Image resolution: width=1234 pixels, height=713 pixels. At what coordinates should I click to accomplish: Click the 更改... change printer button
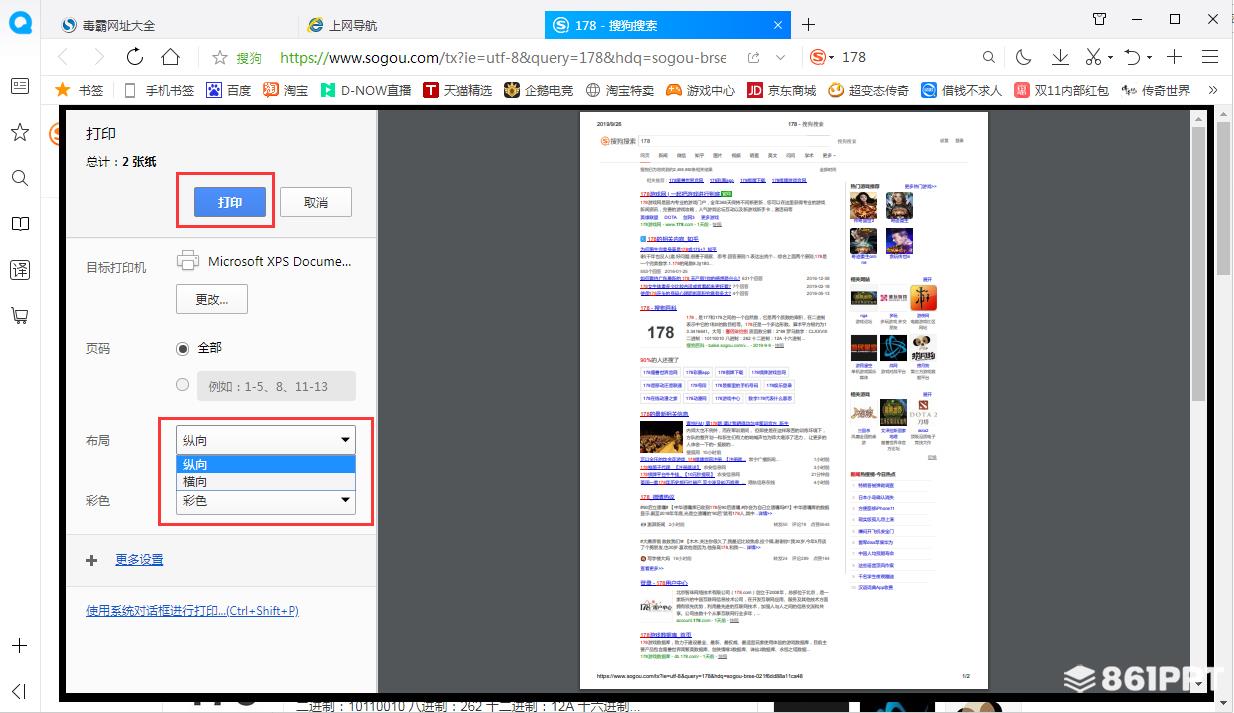(x=212, y=299)
